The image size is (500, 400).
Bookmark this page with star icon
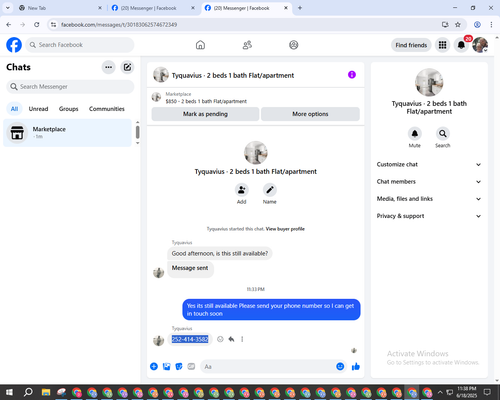(x=458, y=25)
